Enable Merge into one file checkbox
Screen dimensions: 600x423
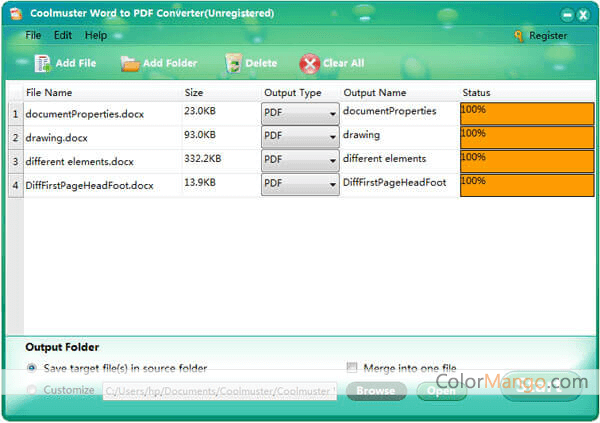pyautogui.click(x=352, y=368)
